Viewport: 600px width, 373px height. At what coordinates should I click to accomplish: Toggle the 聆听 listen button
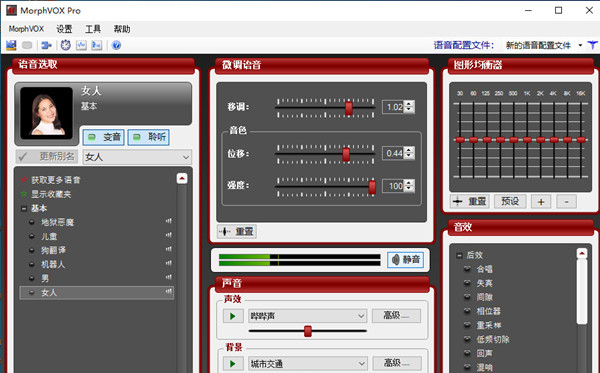[149, 137]
